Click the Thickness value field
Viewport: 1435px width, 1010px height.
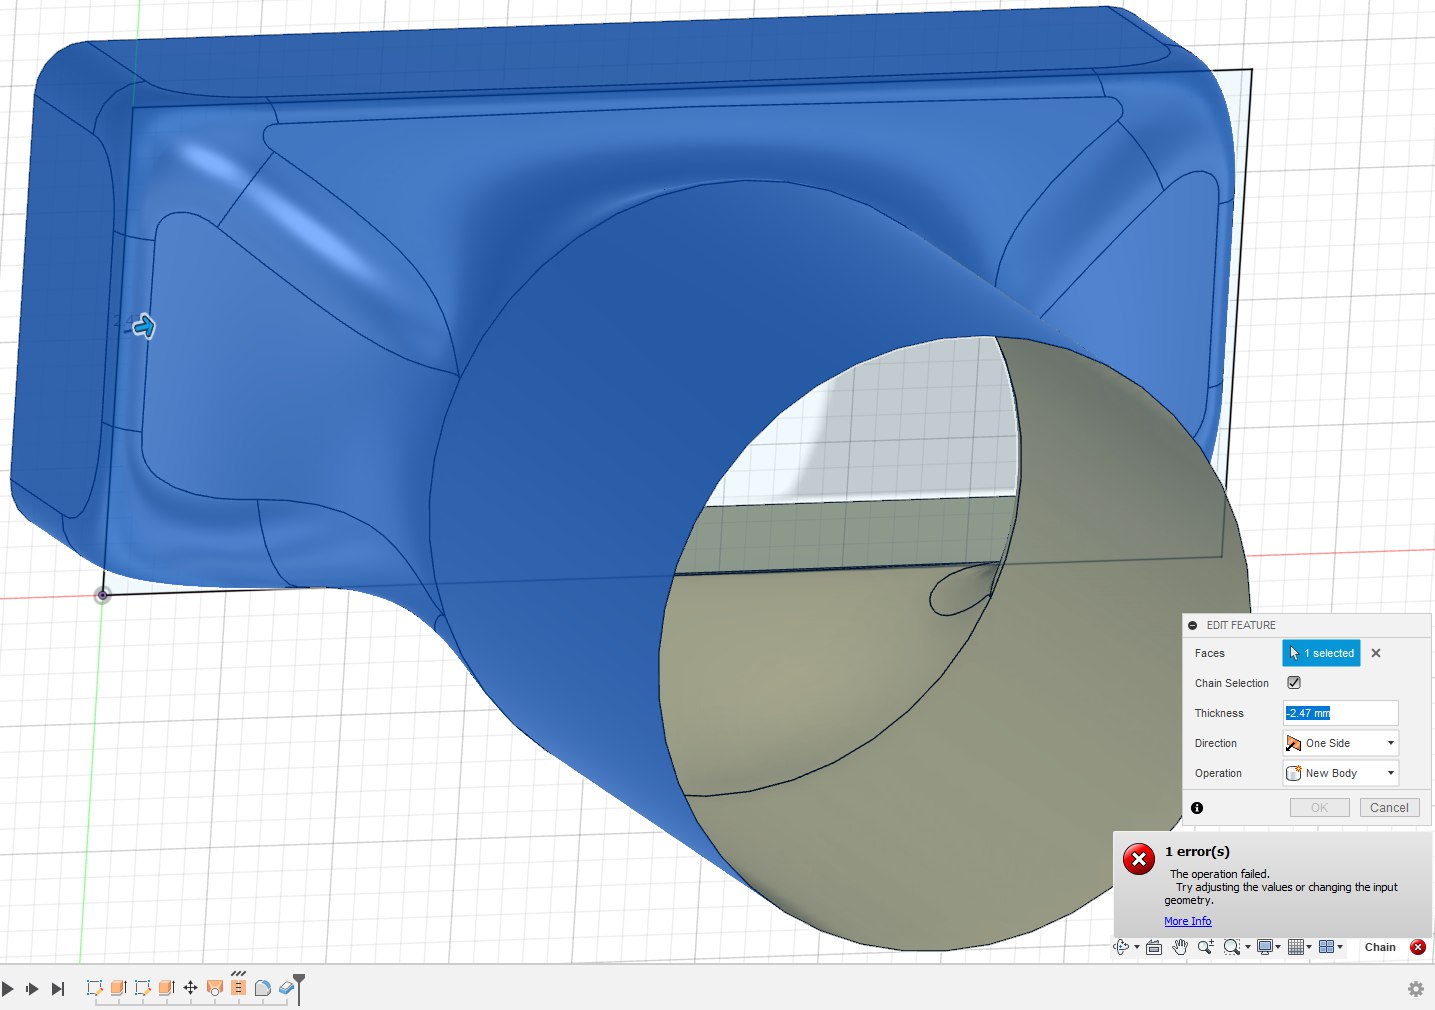[1340, 713]
